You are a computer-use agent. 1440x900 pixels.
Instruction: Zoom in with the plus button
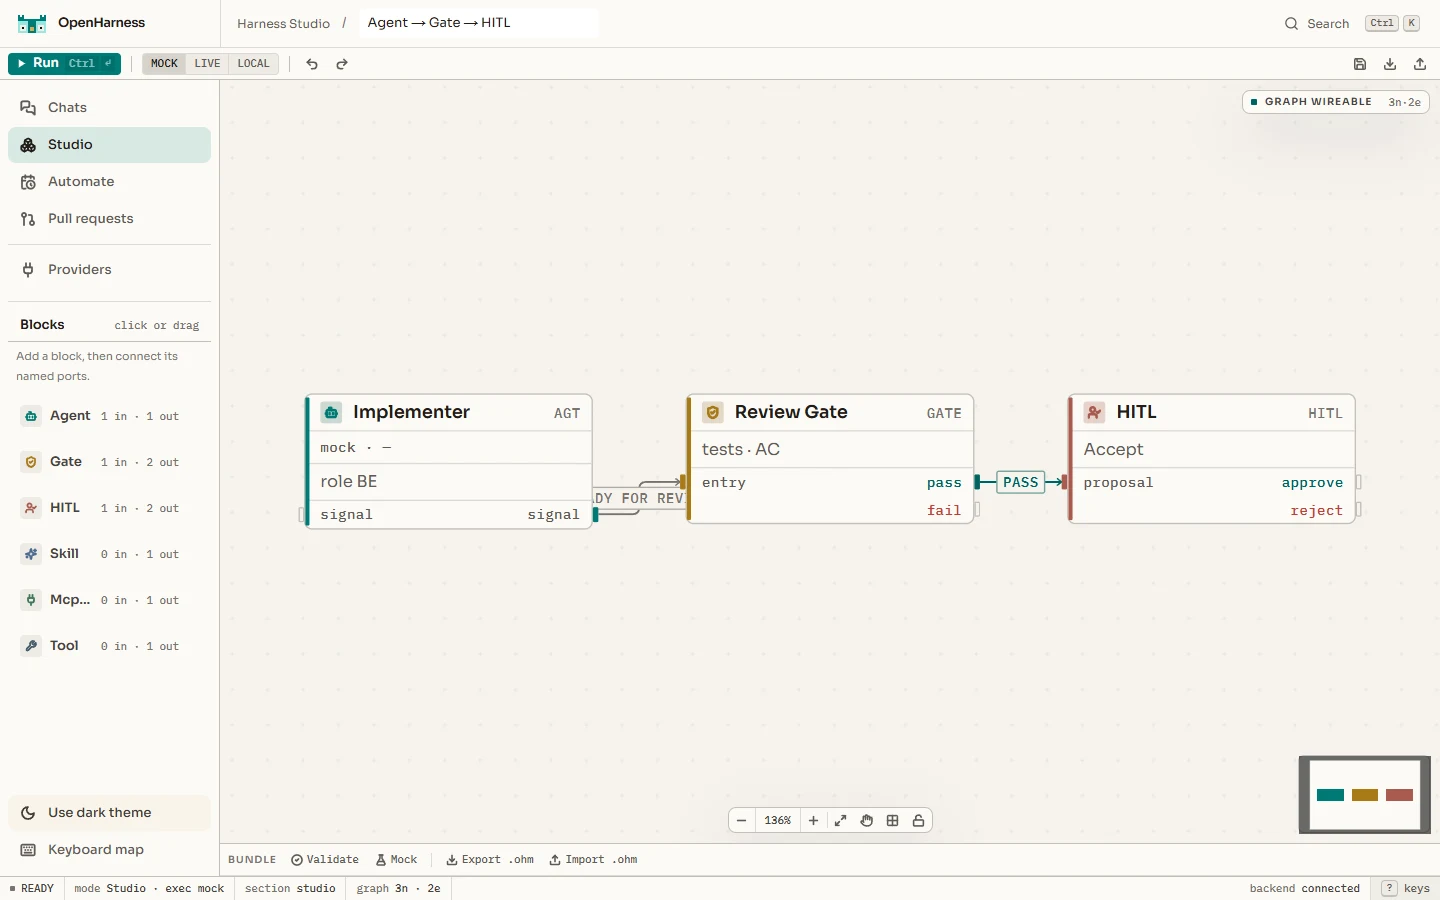coord(814,821)
